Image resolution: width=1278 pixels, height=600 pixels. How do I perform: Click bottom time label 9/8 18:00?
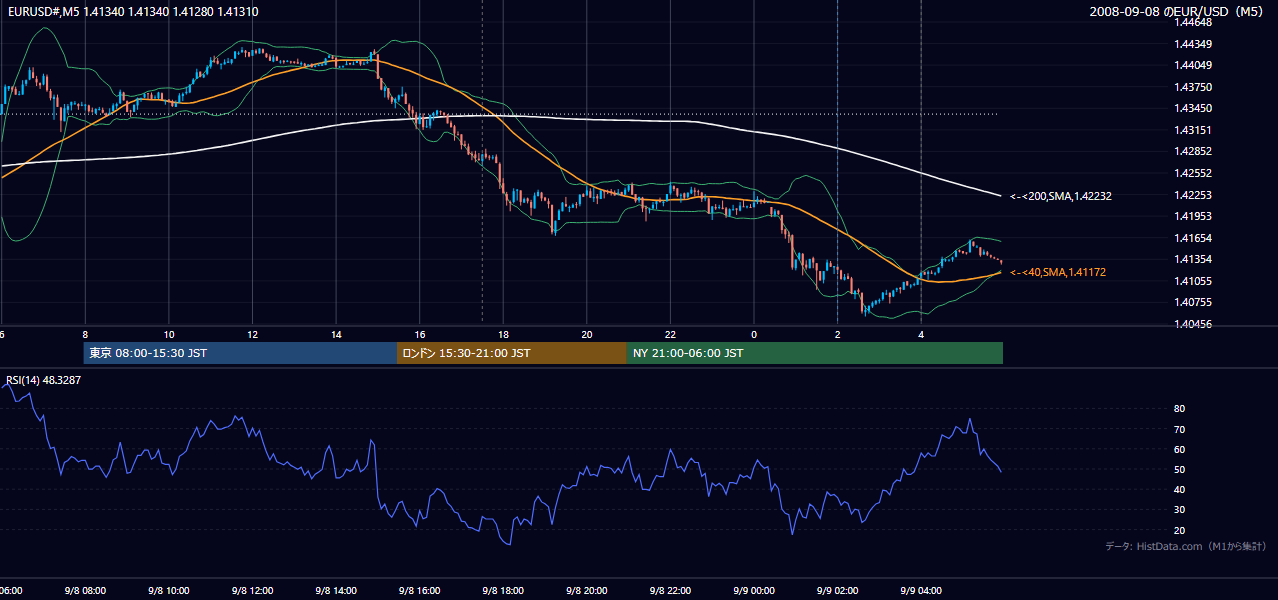tap(503, 591)
